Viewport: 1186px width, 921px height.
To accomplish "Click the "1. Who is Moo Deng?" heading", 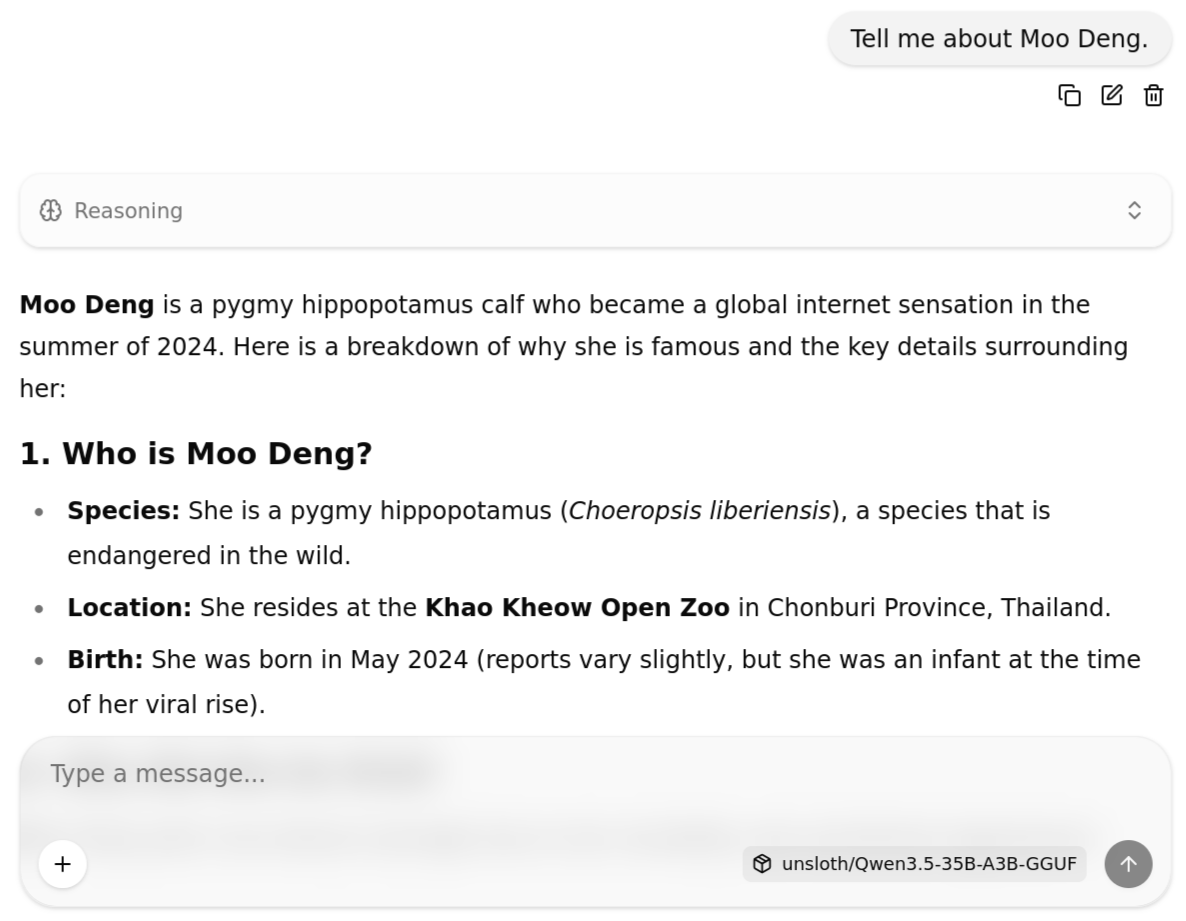I will point(196,454).
